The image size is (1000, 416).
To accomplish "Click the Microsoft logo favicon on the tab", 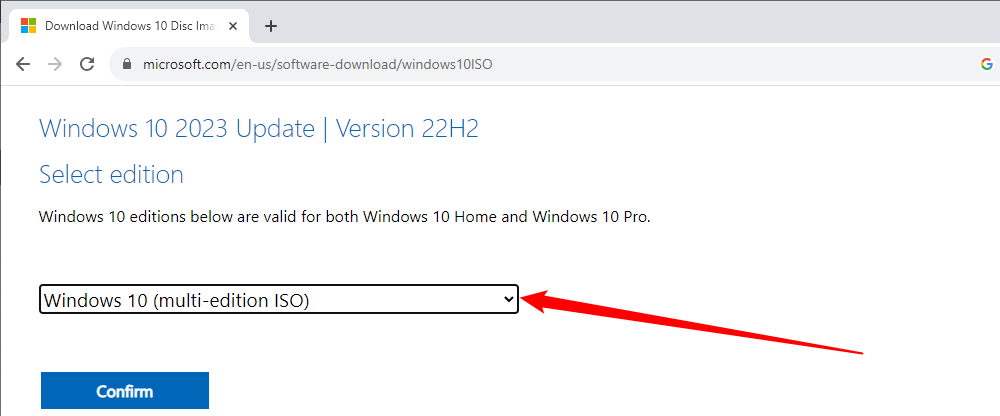I will pos(29,26).
